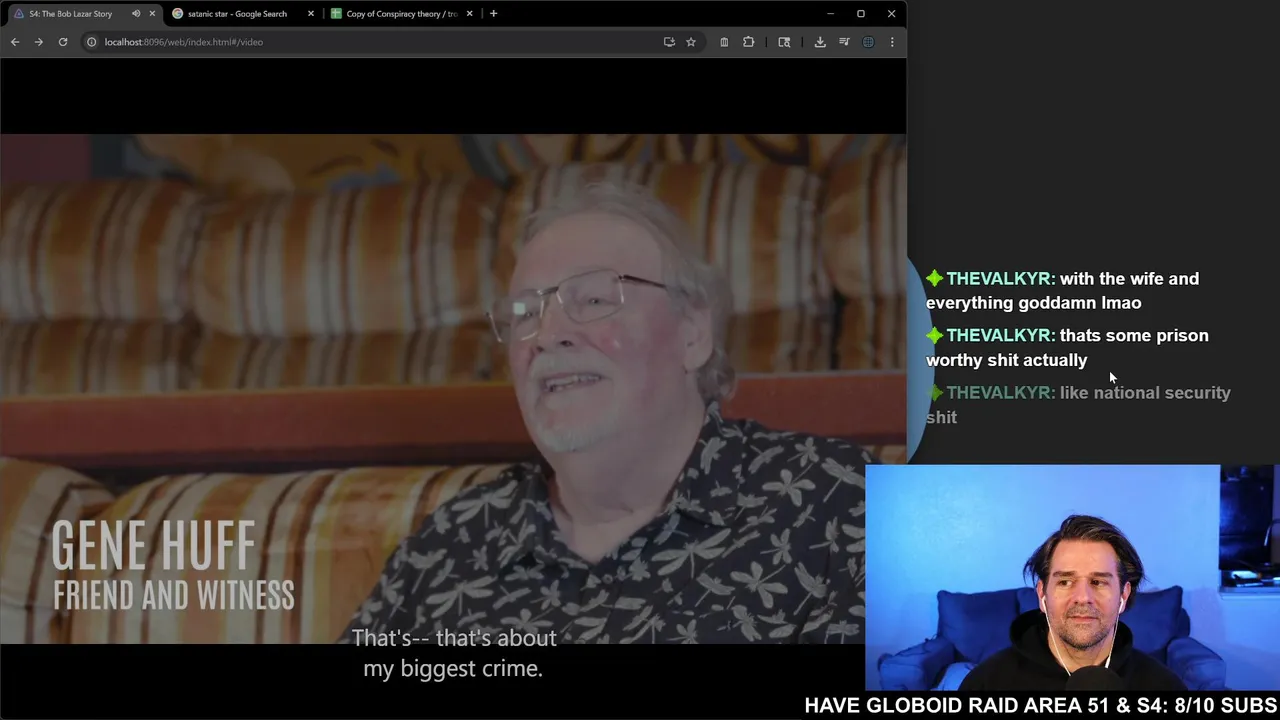The image size is (1280, 720).
Task: Click the subtitle 'my biggest crime.'
Action: (453, 669)
